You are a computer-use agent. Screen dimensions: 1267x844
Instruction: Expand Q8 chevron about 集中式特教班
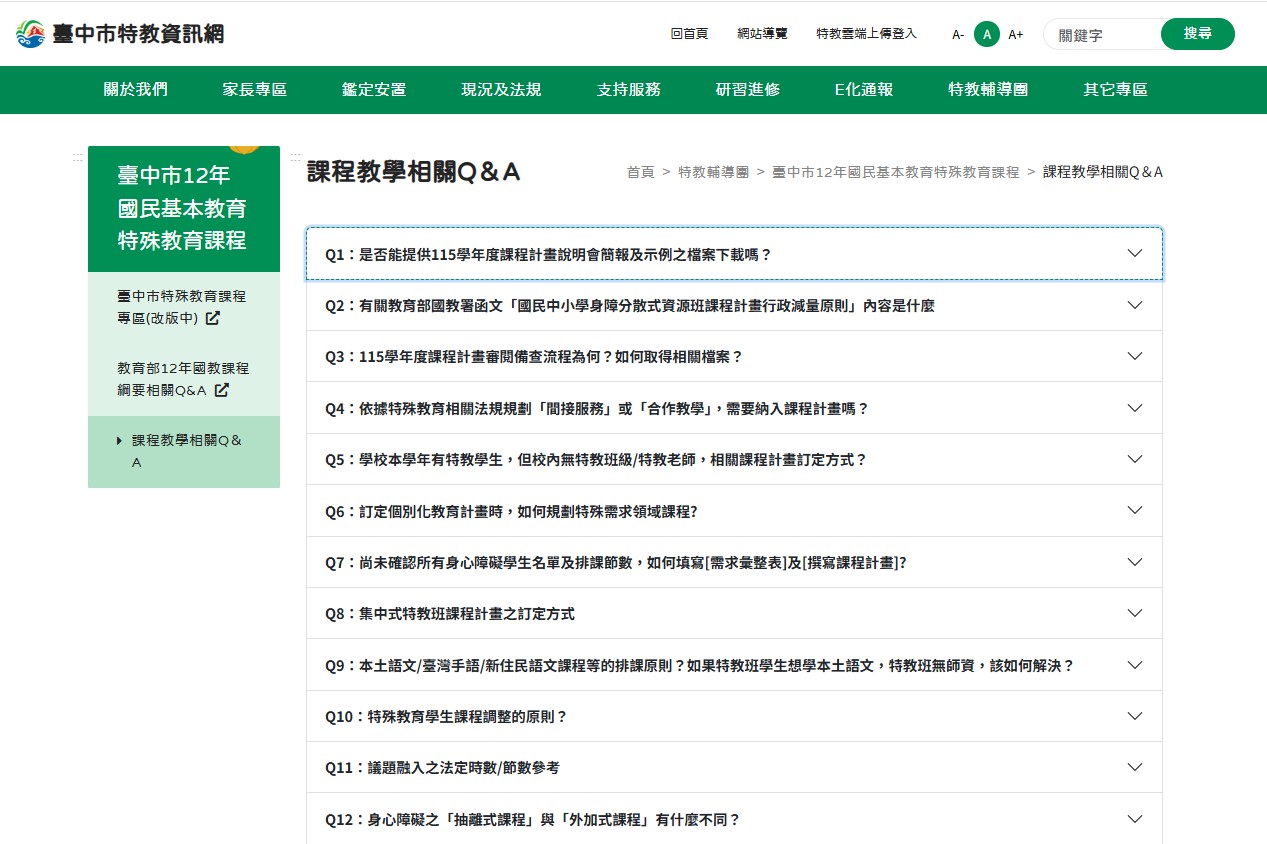1134,613
